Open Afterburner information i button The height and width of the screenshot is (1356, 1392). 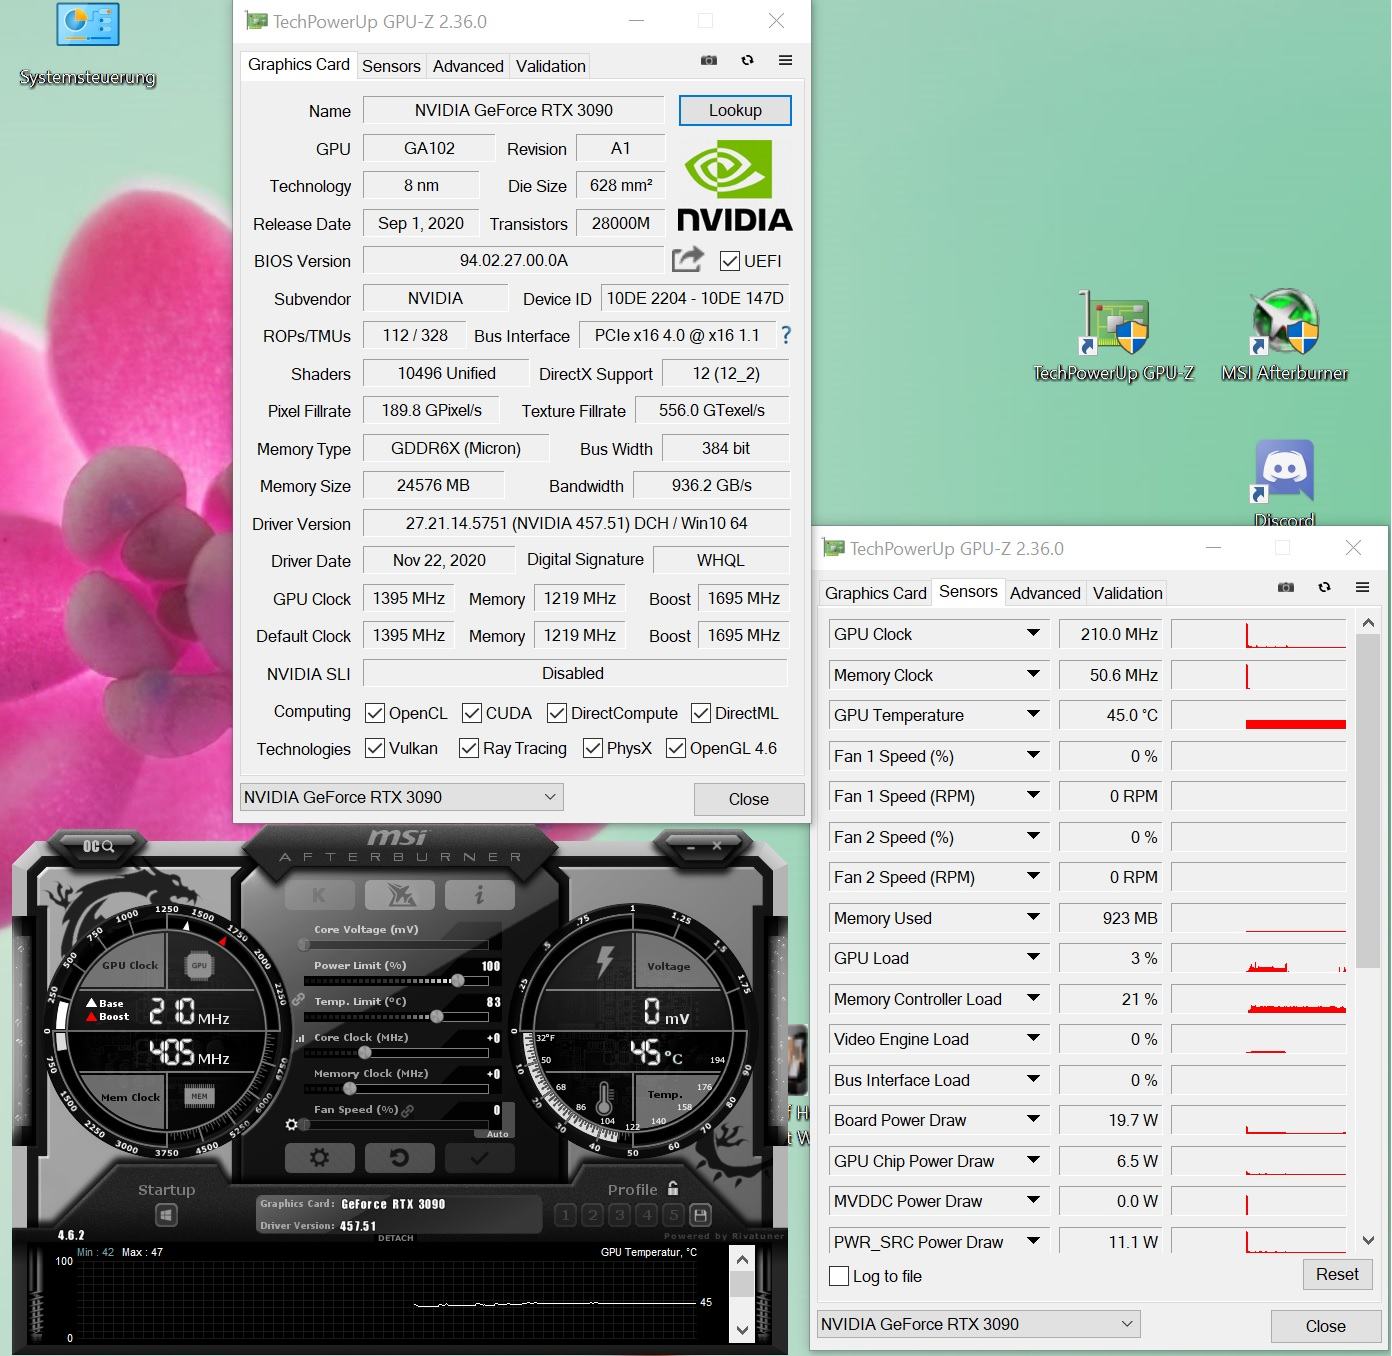coord(479,894)
